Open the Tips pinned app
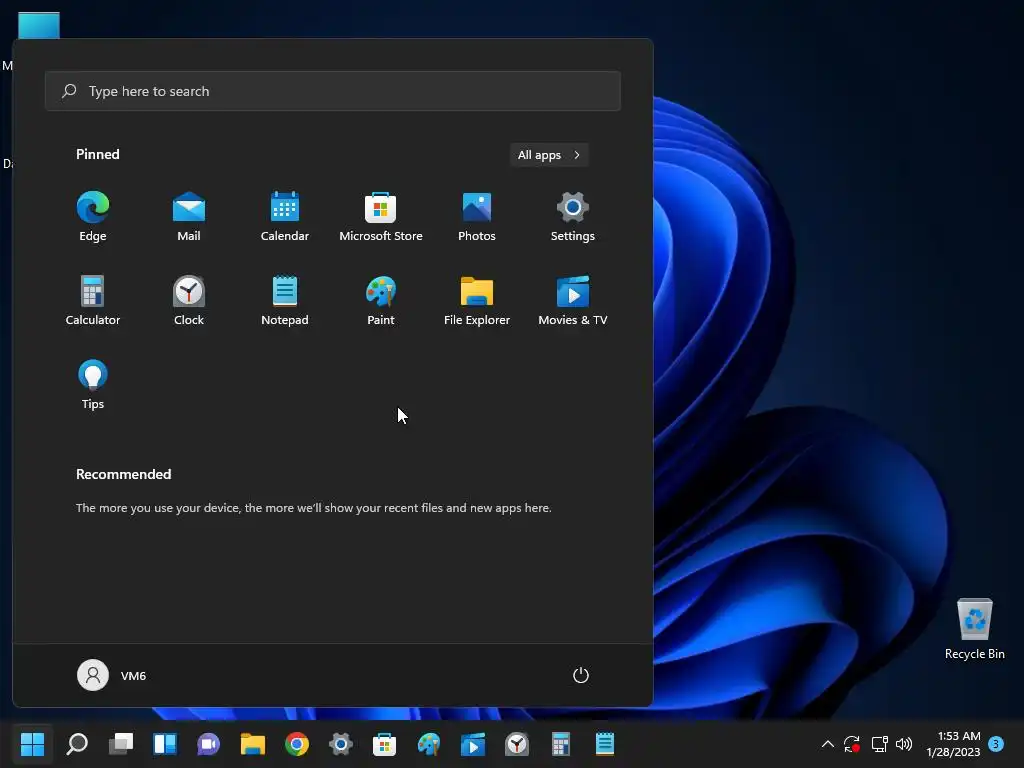 tap(93, 385)
